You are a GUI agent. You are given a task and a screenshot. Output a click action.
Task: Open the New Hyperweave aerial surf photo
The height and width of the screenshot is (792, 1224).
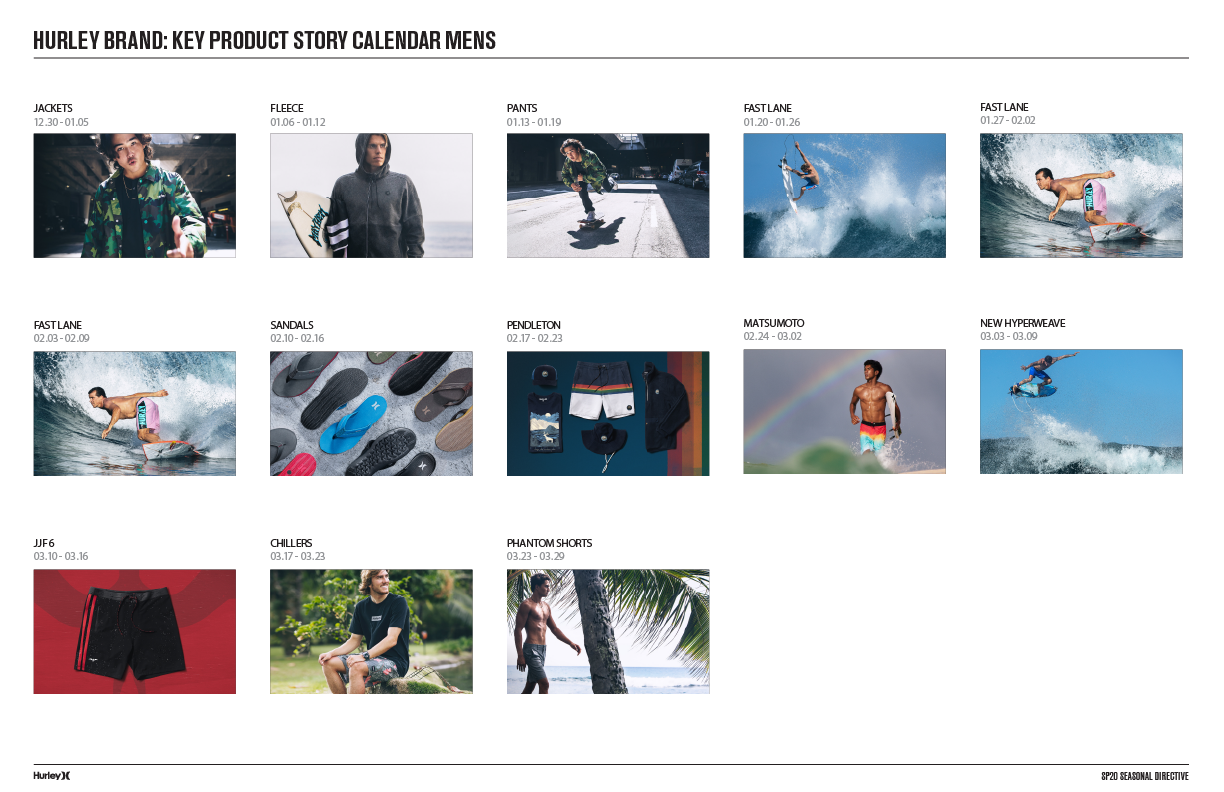tap(1081, 411)
